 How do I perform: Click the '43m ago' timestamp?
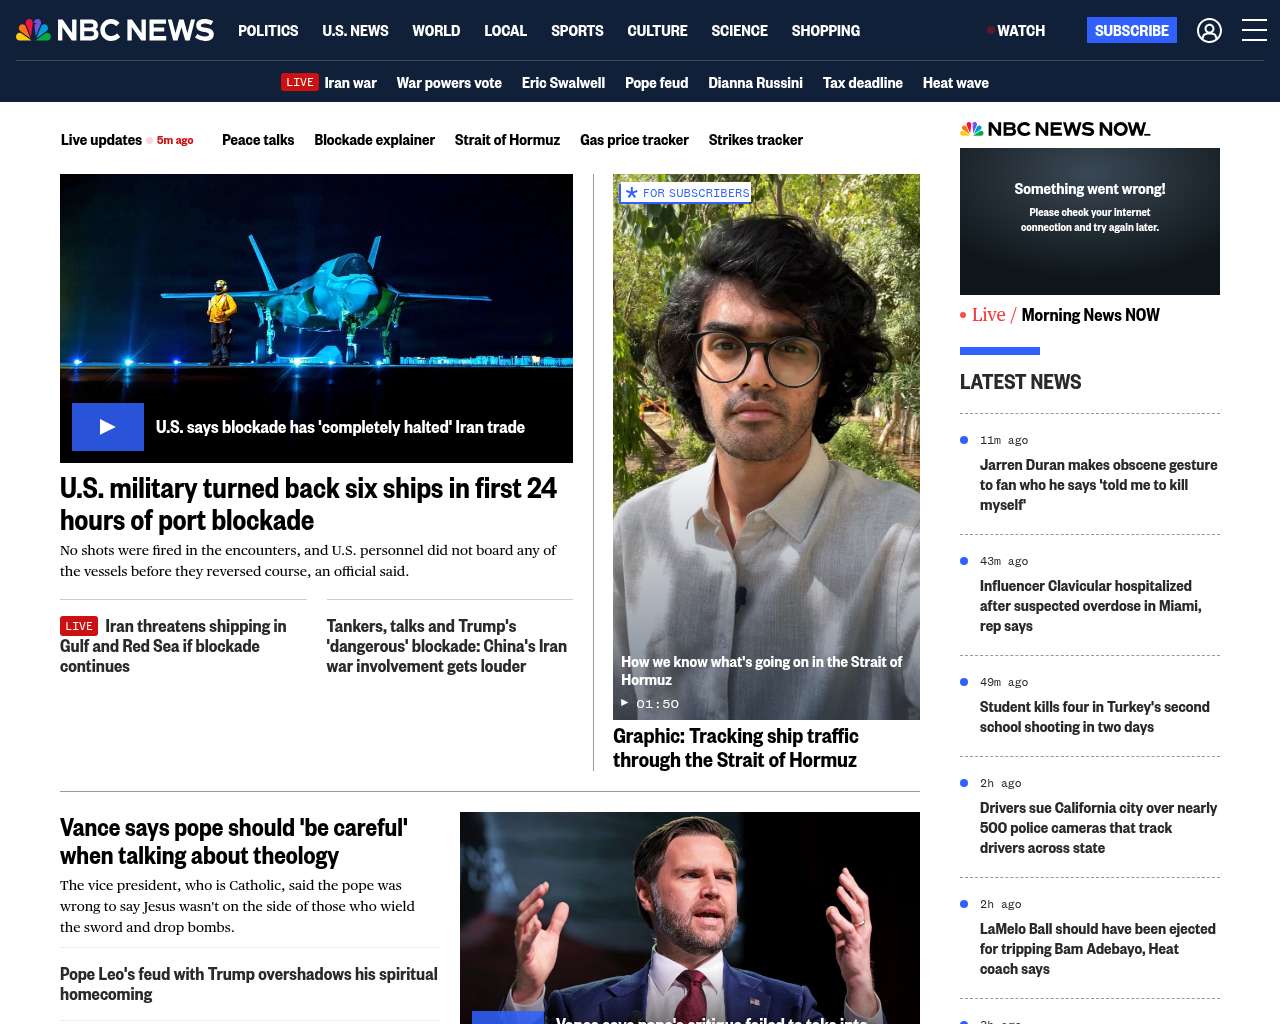(1004, 561)
